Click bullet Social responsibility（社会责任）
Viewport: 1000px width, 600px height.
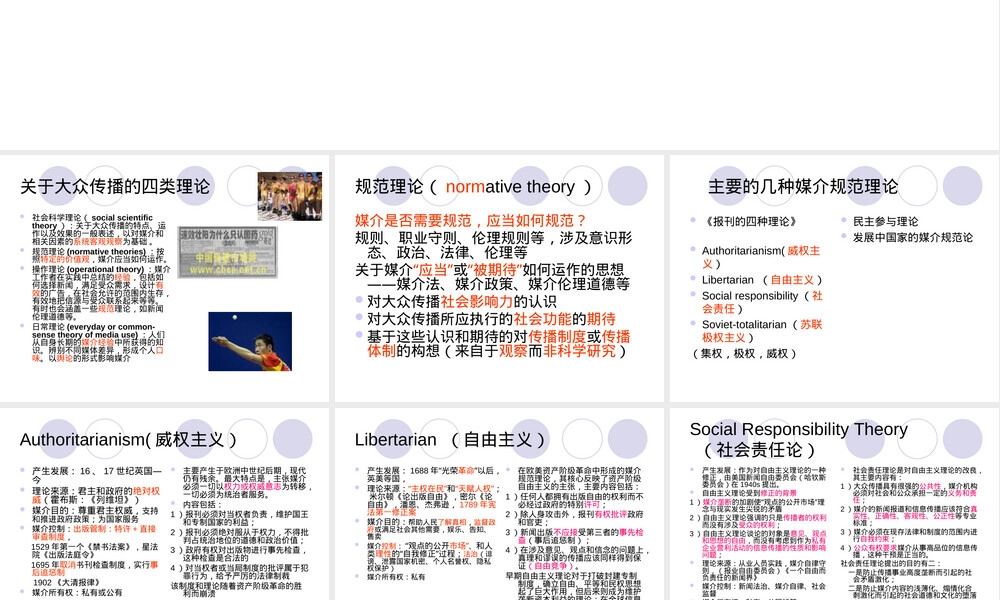762,302
